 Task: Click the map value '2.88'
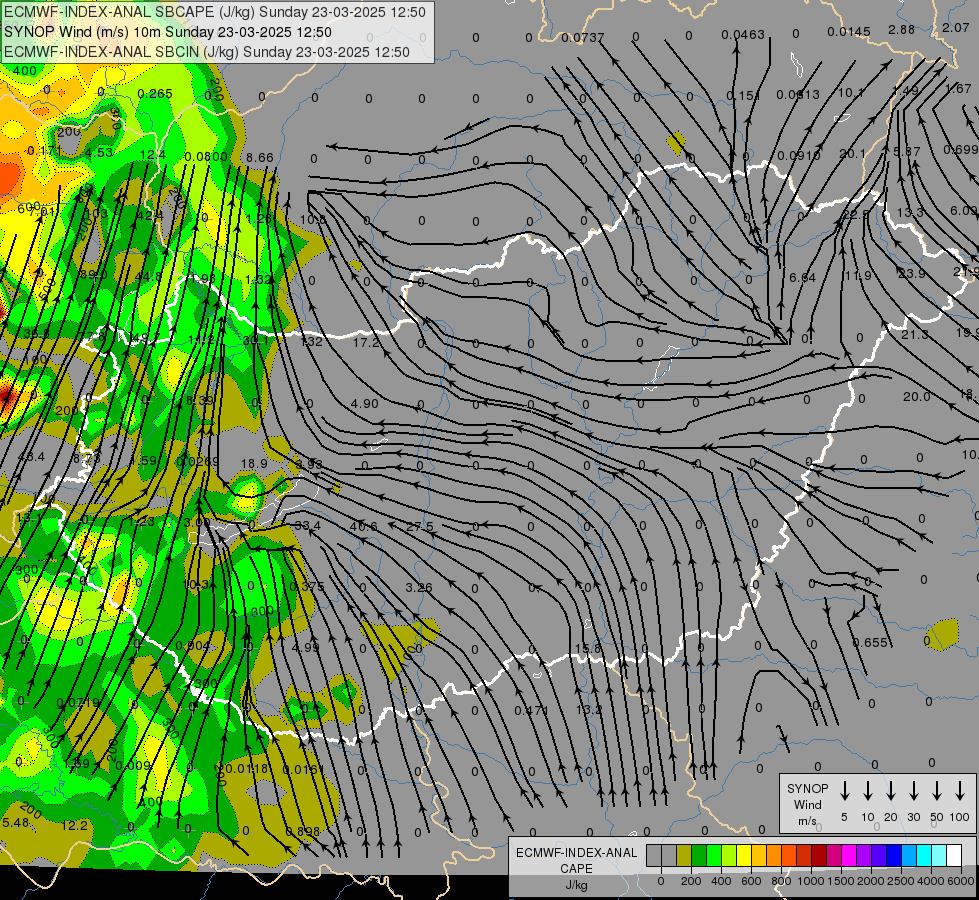[902, 29]
